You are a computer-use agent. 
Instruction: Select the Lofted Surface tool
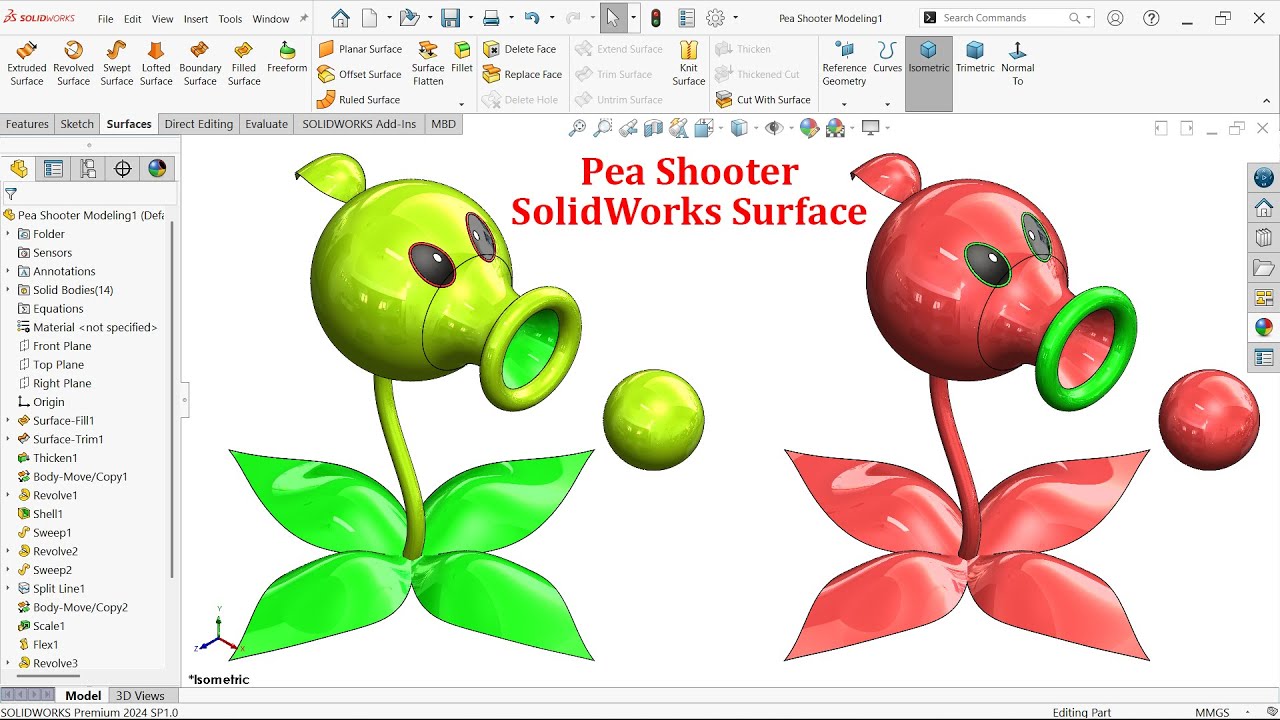[156, 64]
